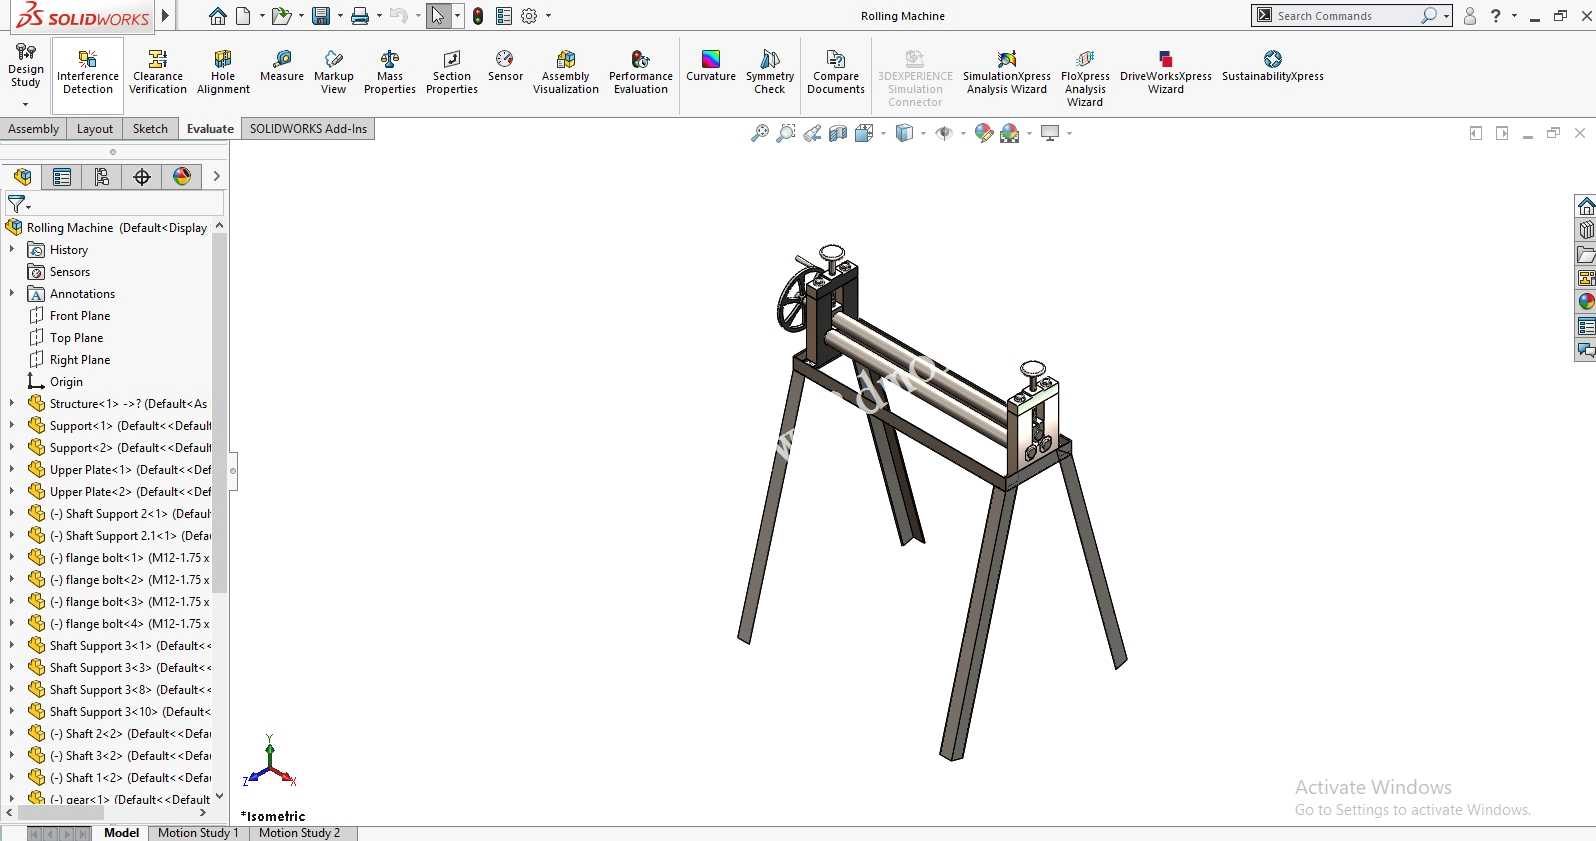Click the FeatureManager design tree tab
1596x841 pixels.
tap(22, 177)
